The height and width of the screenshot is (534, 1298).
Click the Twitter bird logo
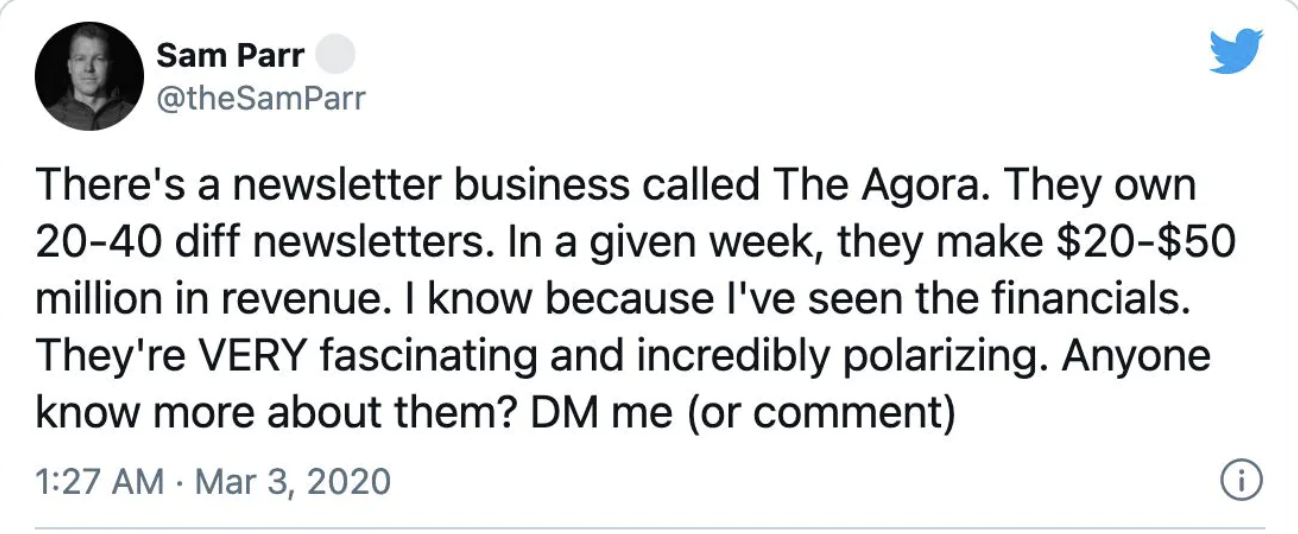(1236, 50)
